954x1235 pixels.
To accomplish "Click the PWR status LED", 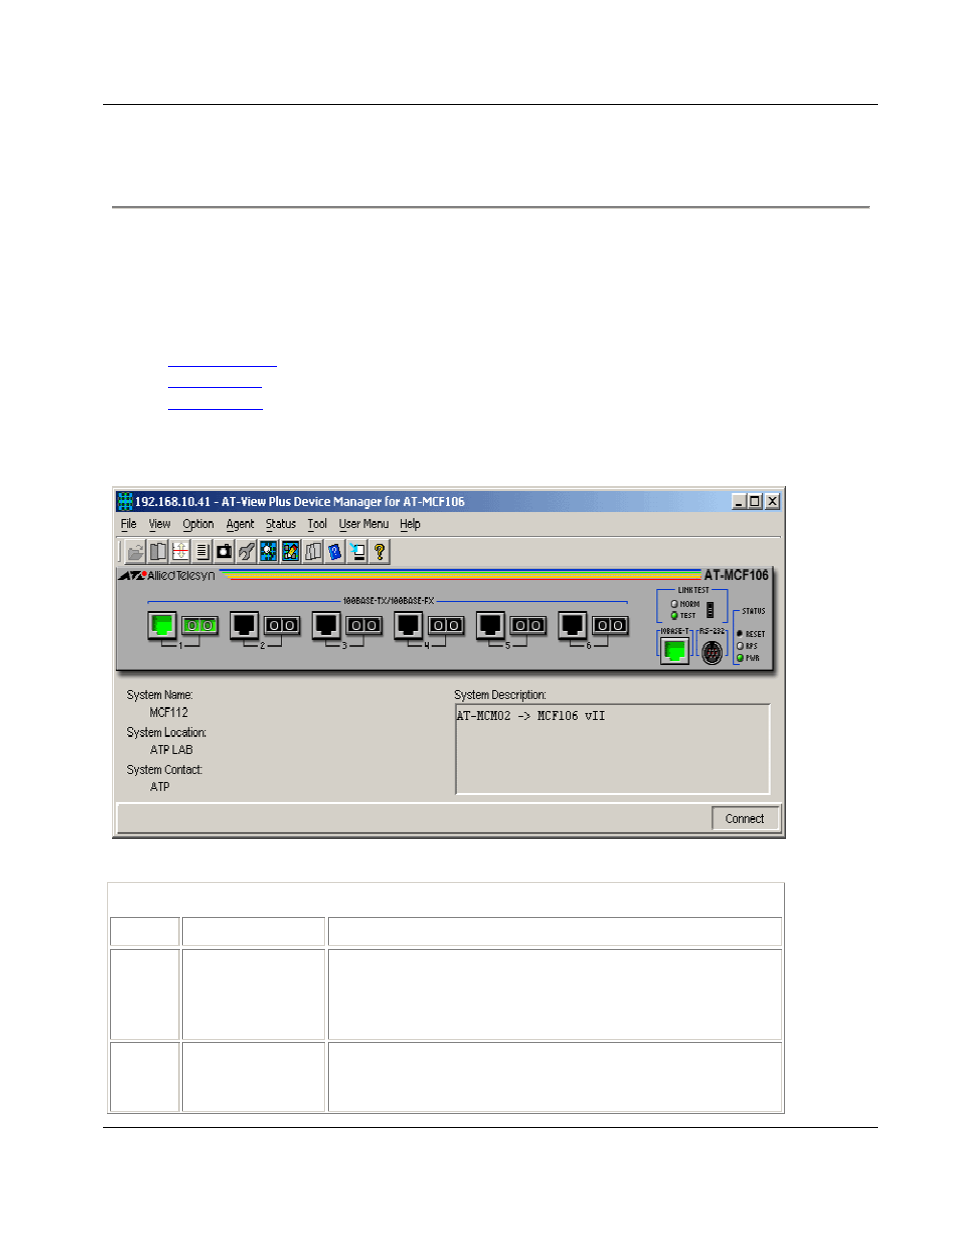I will click(x=740, y=658).
